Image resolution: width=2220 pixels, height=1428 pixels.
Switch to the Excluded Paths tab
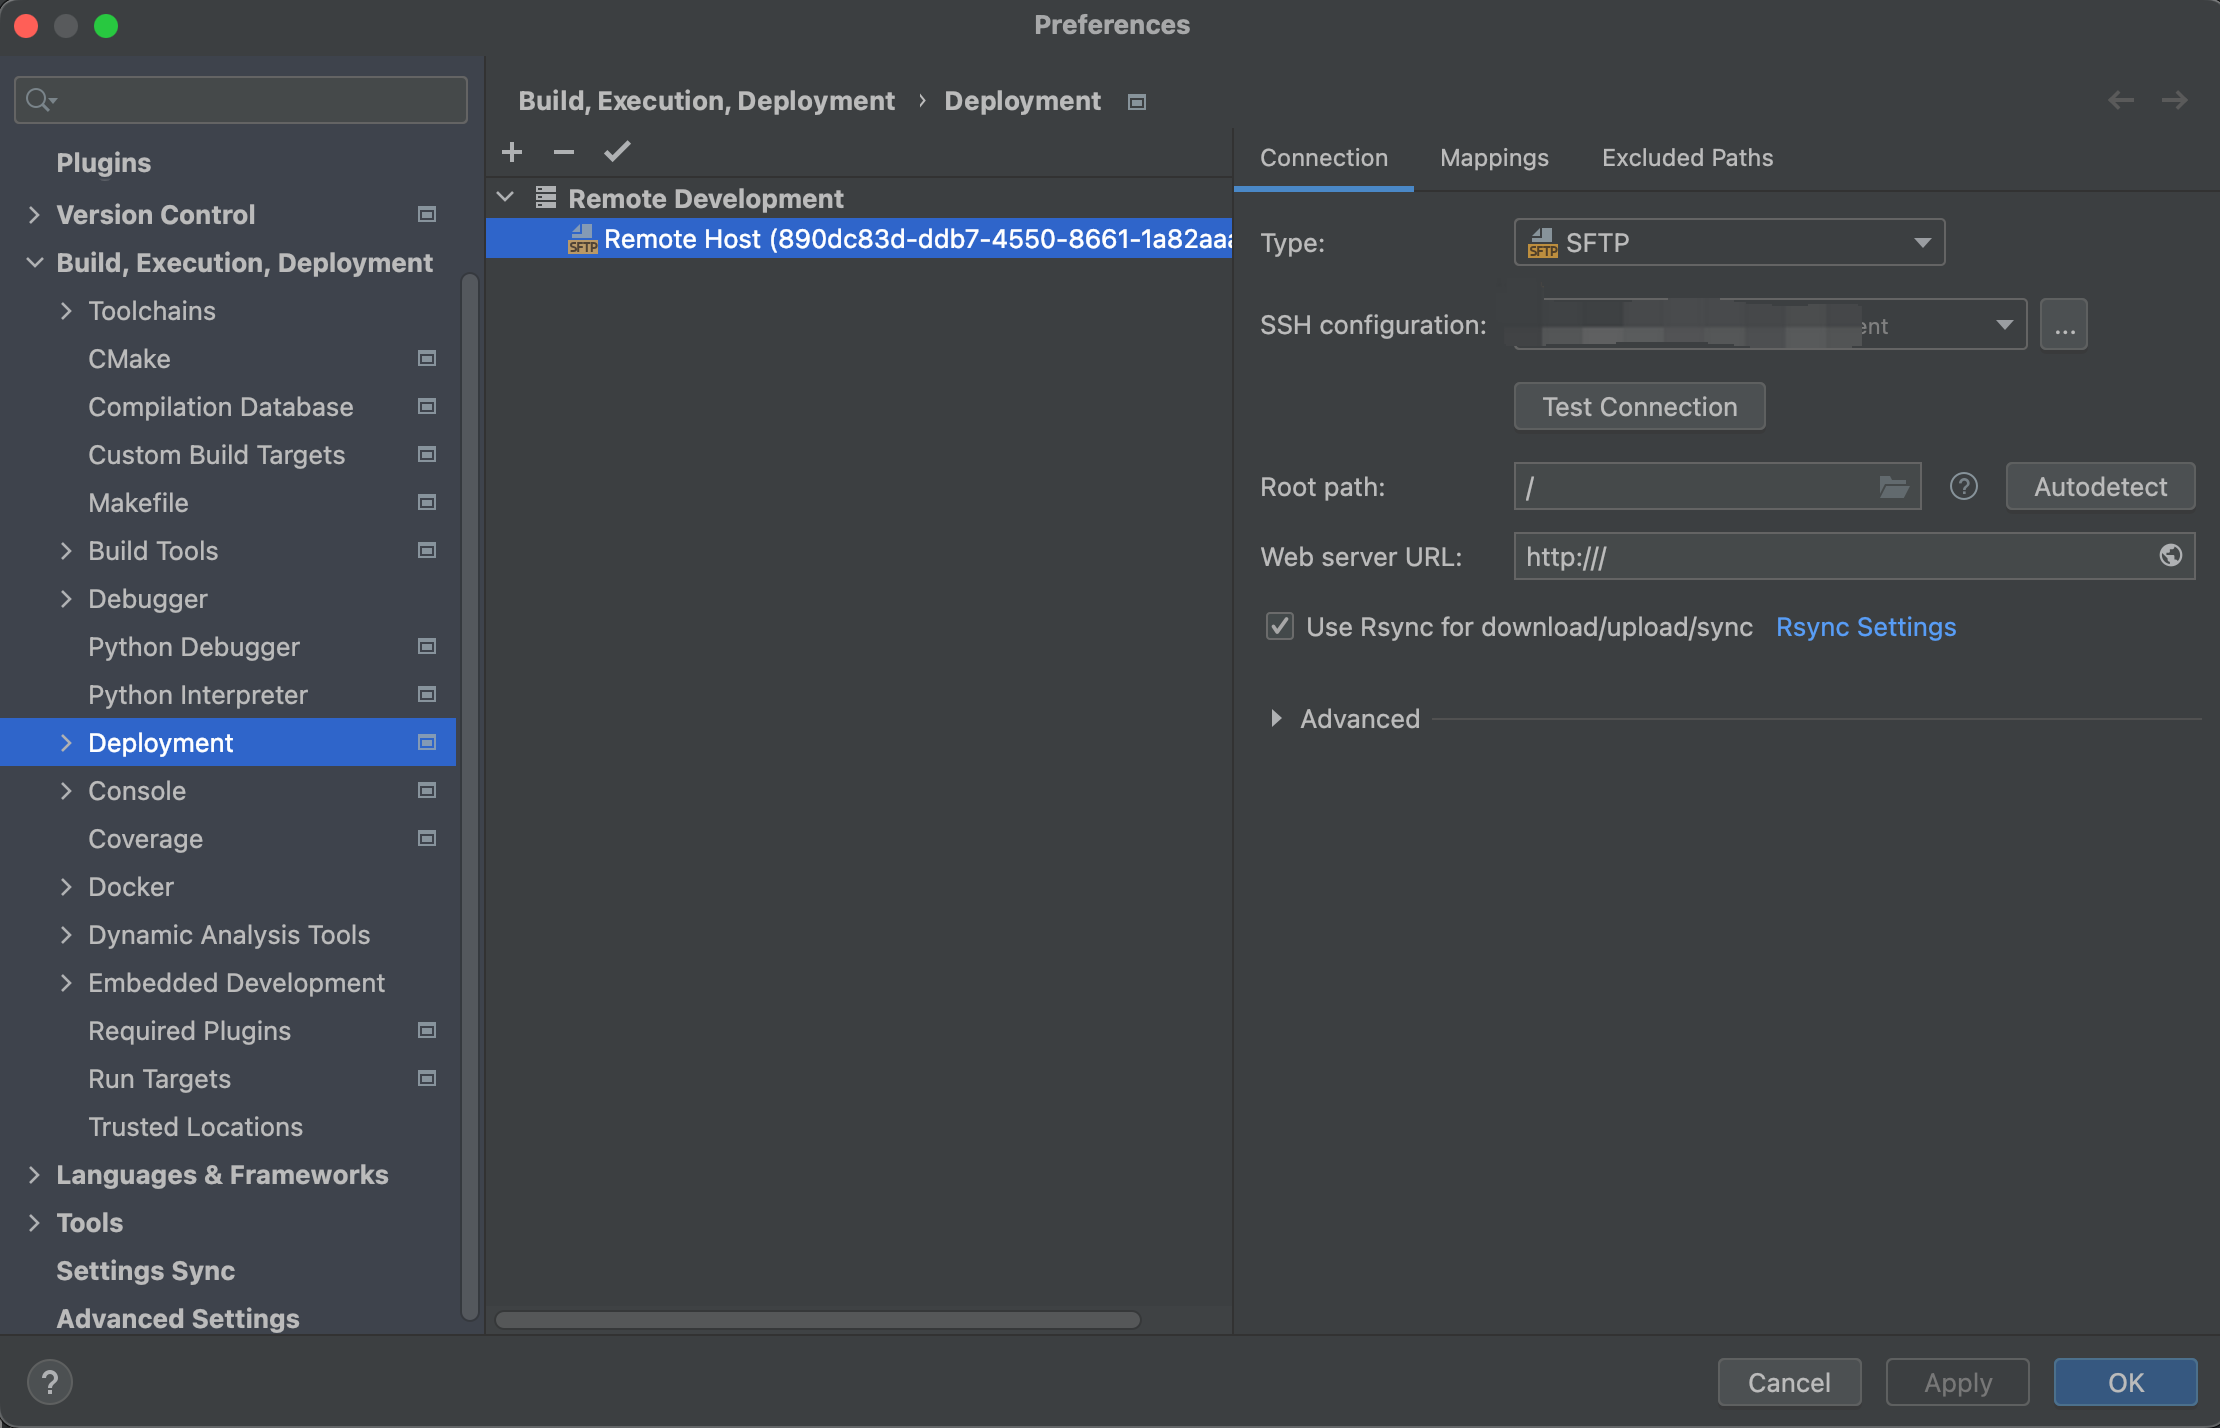click(x=1687, y=158)
